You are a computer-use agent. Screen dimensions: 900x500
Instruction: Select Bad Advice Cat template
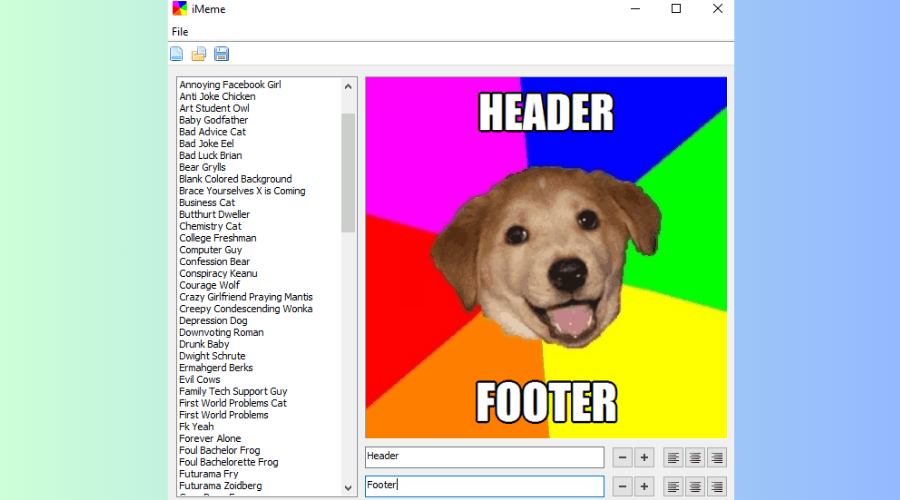tap(212, 131)
